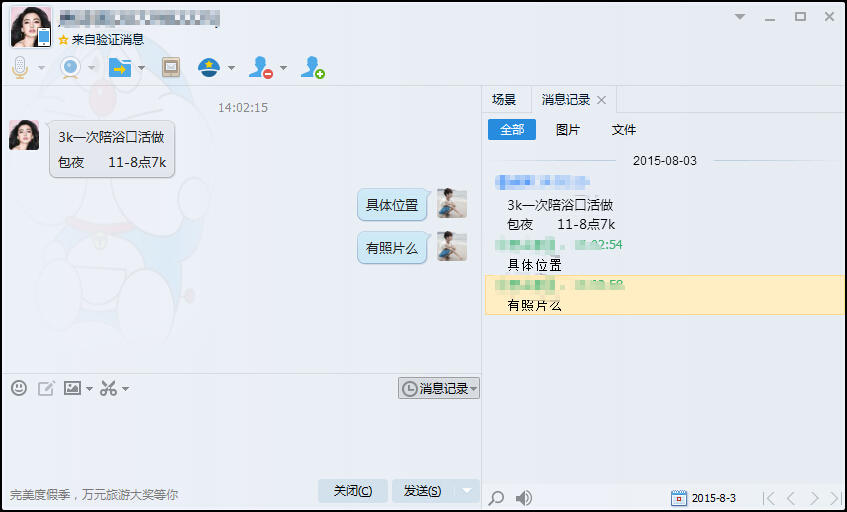847x512 pixels.
Task: Click my avatar beside 有照片么 bubble
Action: pyautogui.click(x=452, y=246)
